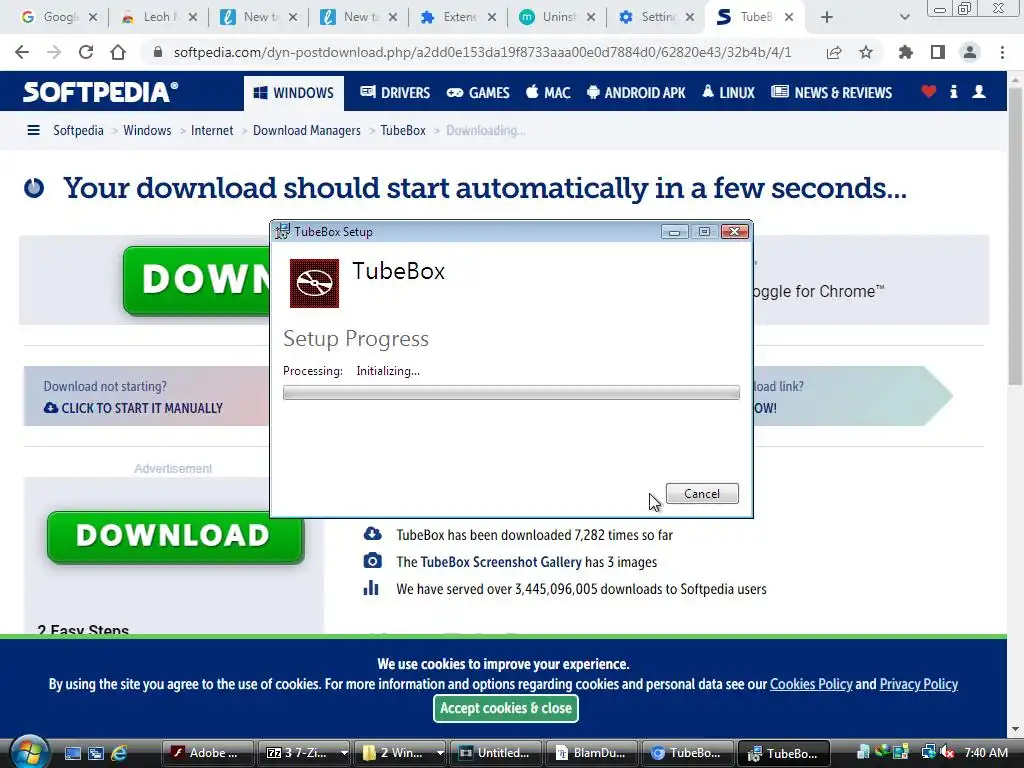Open Adobe taskbar button
1024x768 pixels.
click(x=208, y=753)
